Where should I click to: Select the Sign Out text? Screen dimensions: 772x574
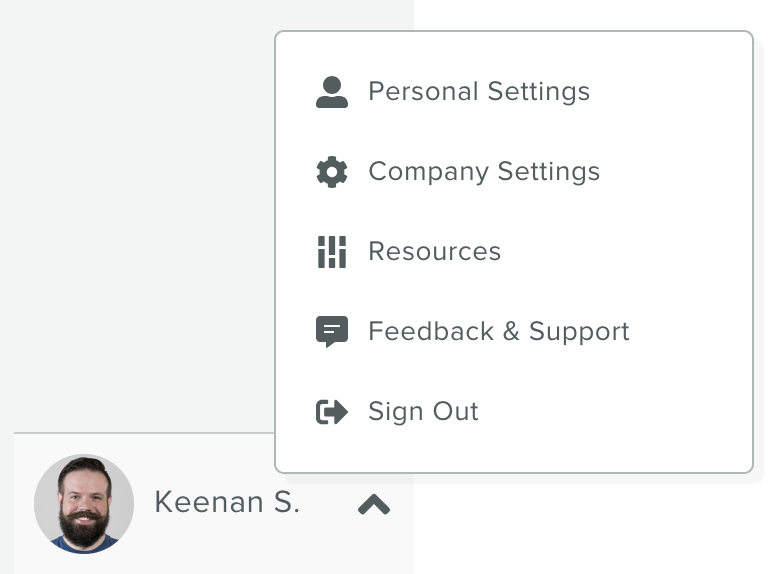point(423,412)
